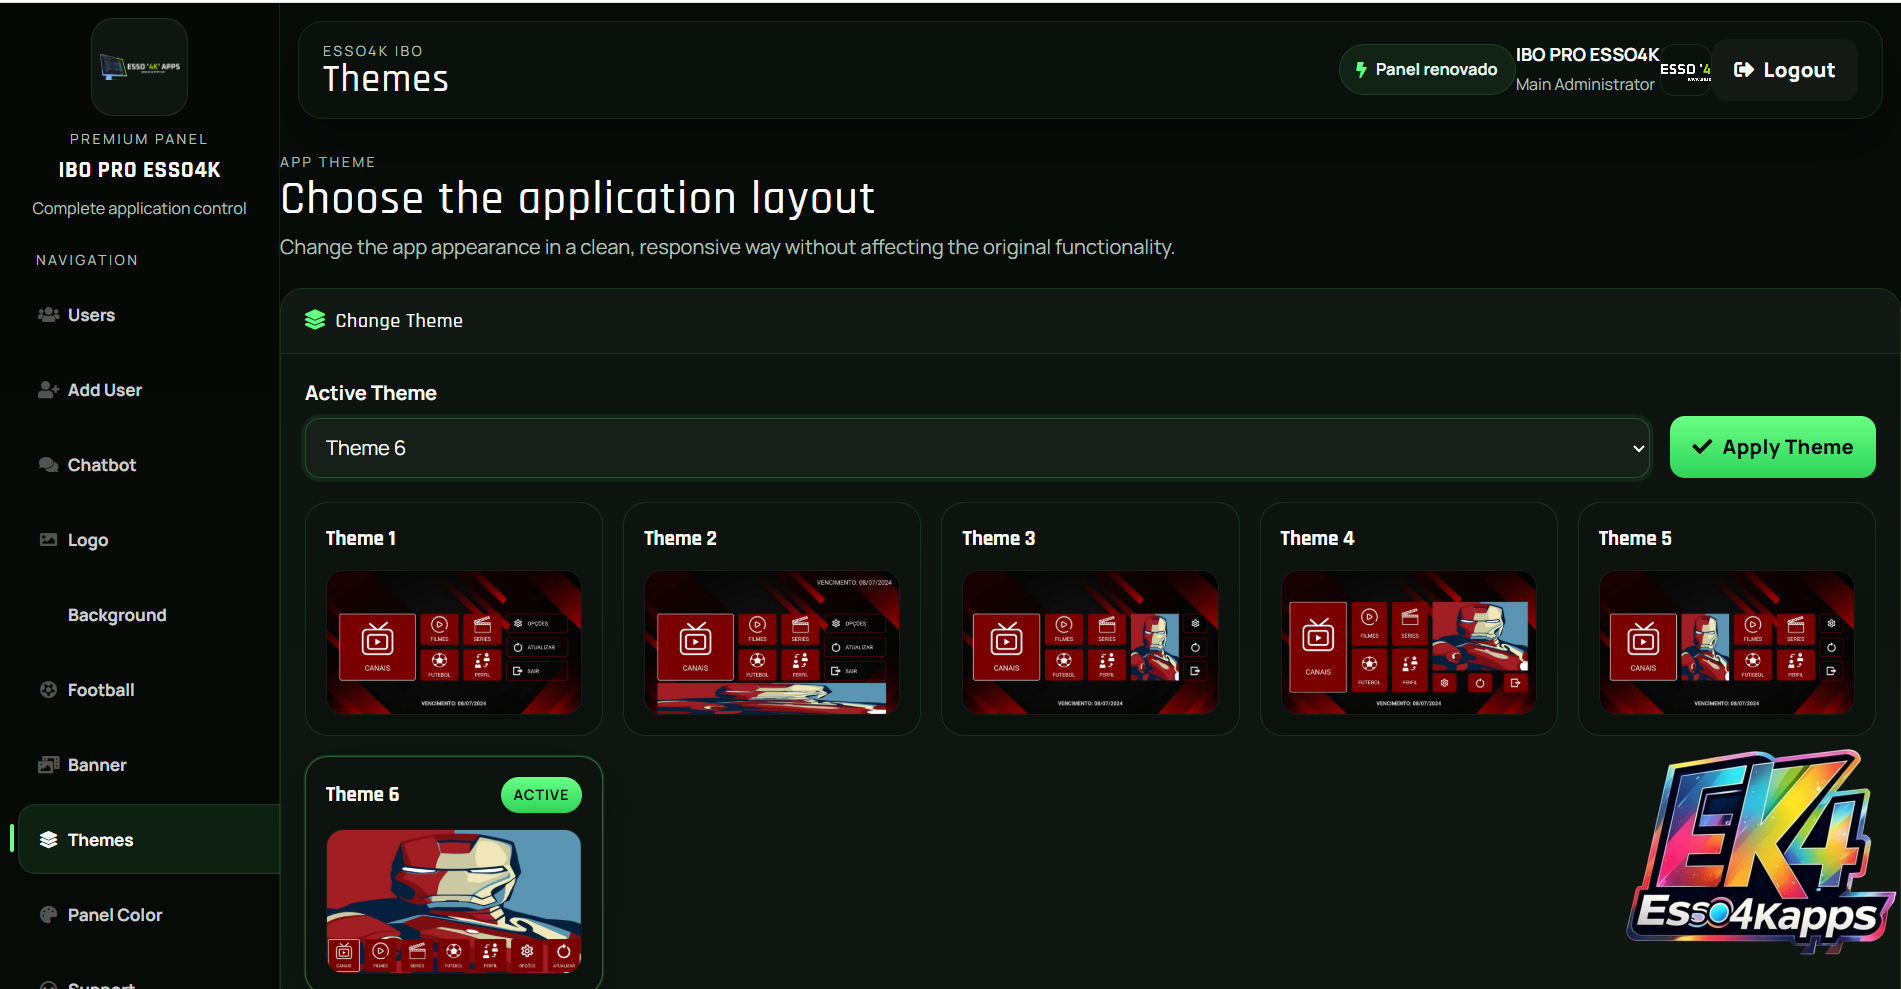The width and height of the screenshot is (1901, 989).
Task: Click the Panel renovado status badge
Action: pos(1426,70)
